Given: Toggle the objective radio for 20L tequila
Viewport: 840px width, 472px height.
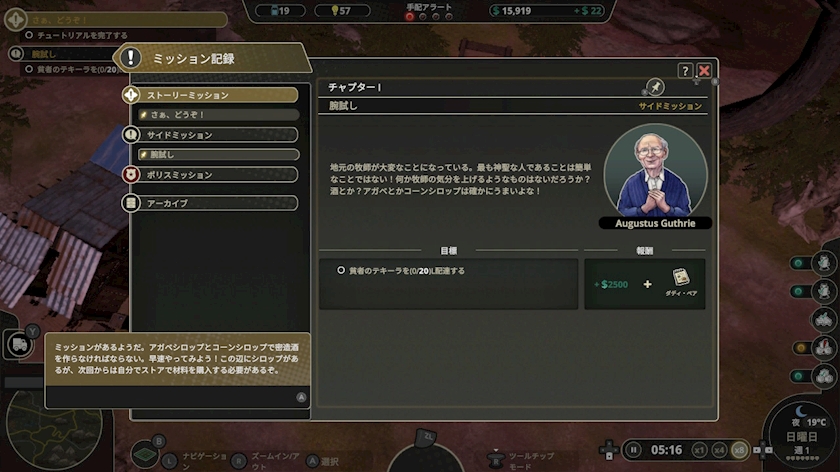Looking at the screenshot, I should pyautogui.click(x=341, y=270).
